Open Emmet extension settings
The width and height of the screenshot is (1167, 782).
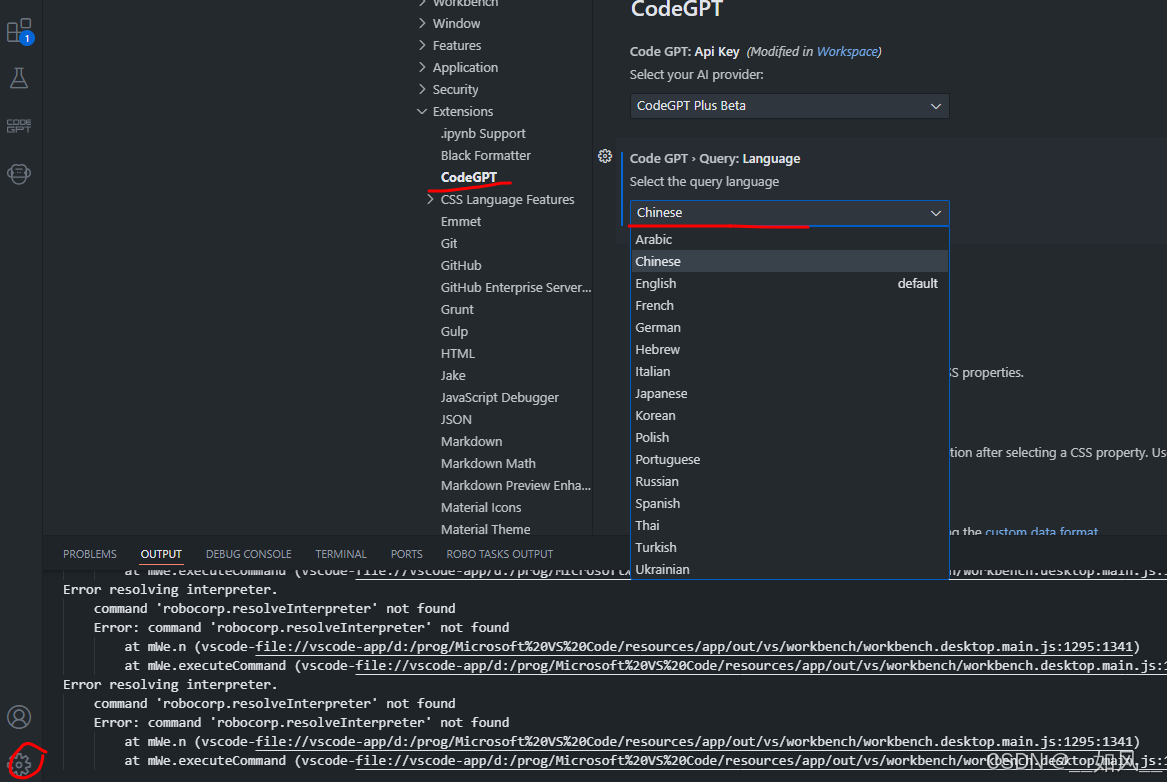pos(461,222)
